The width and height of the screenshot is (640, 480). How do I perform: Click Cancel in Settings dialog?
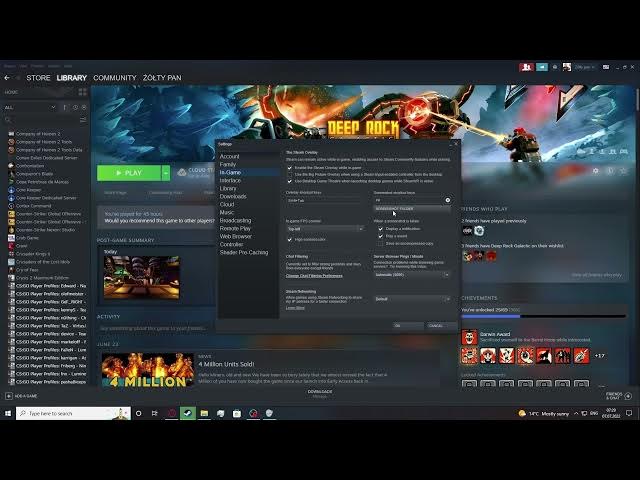pyautogui.click(x=441, y=326)
